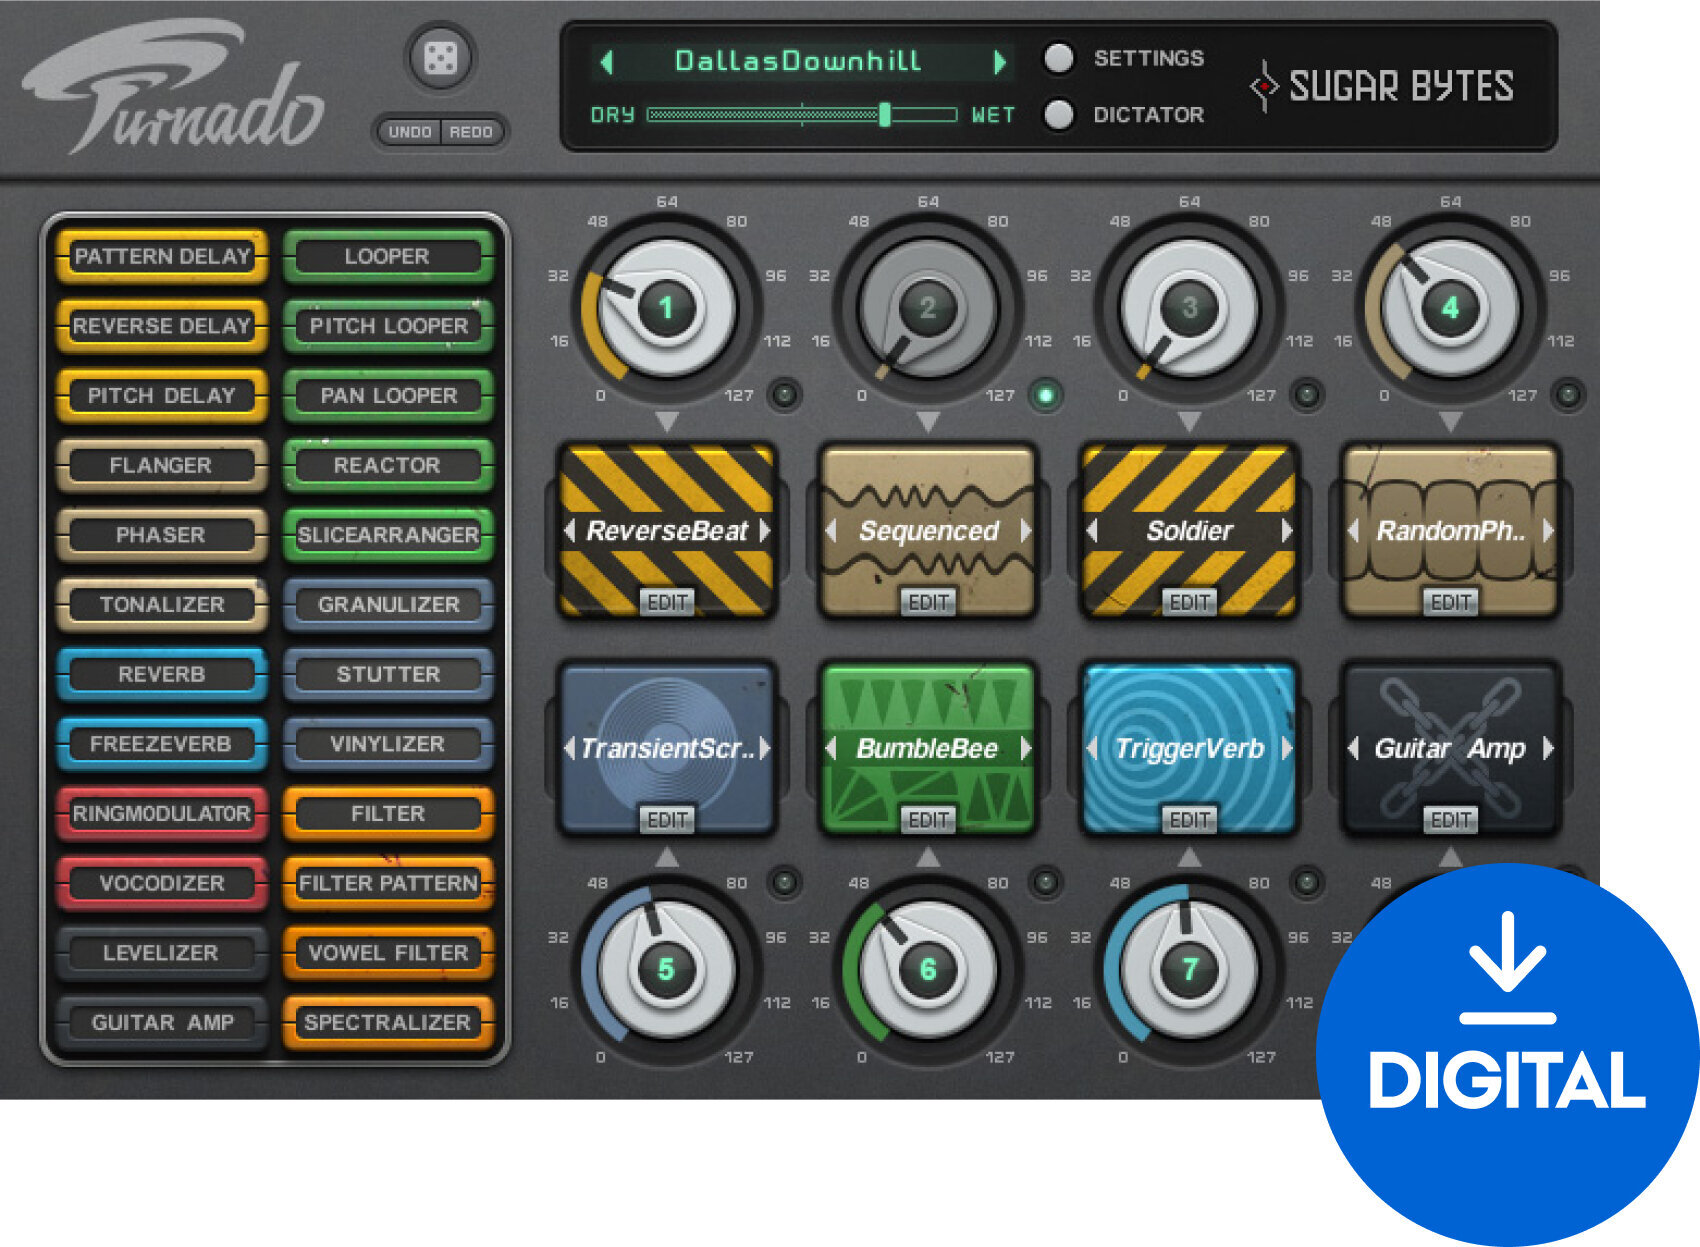Select the BumbleBee green effect tile
Screen dimensions: 1700x1247
(x=928, y=747)
